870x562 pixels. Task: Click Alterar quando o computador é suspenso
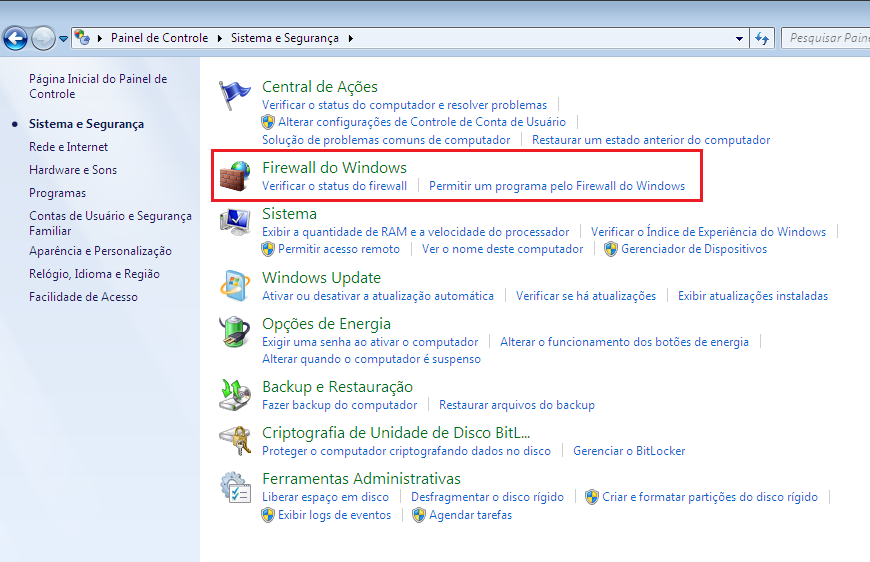coord(371,359)
